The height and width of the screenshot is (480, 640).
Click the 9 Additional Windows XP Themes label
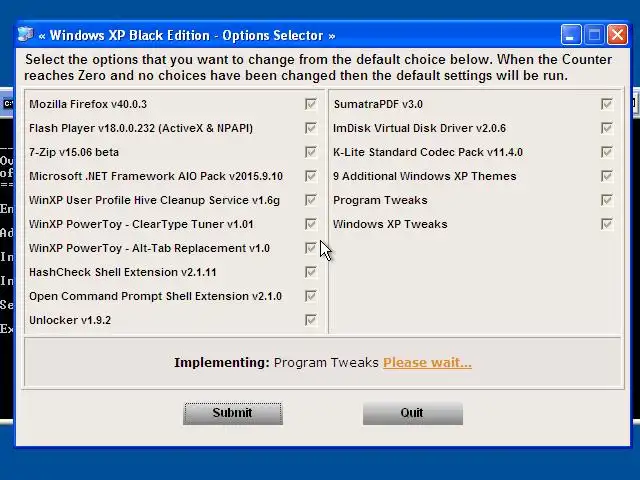(x=424, y=176)
